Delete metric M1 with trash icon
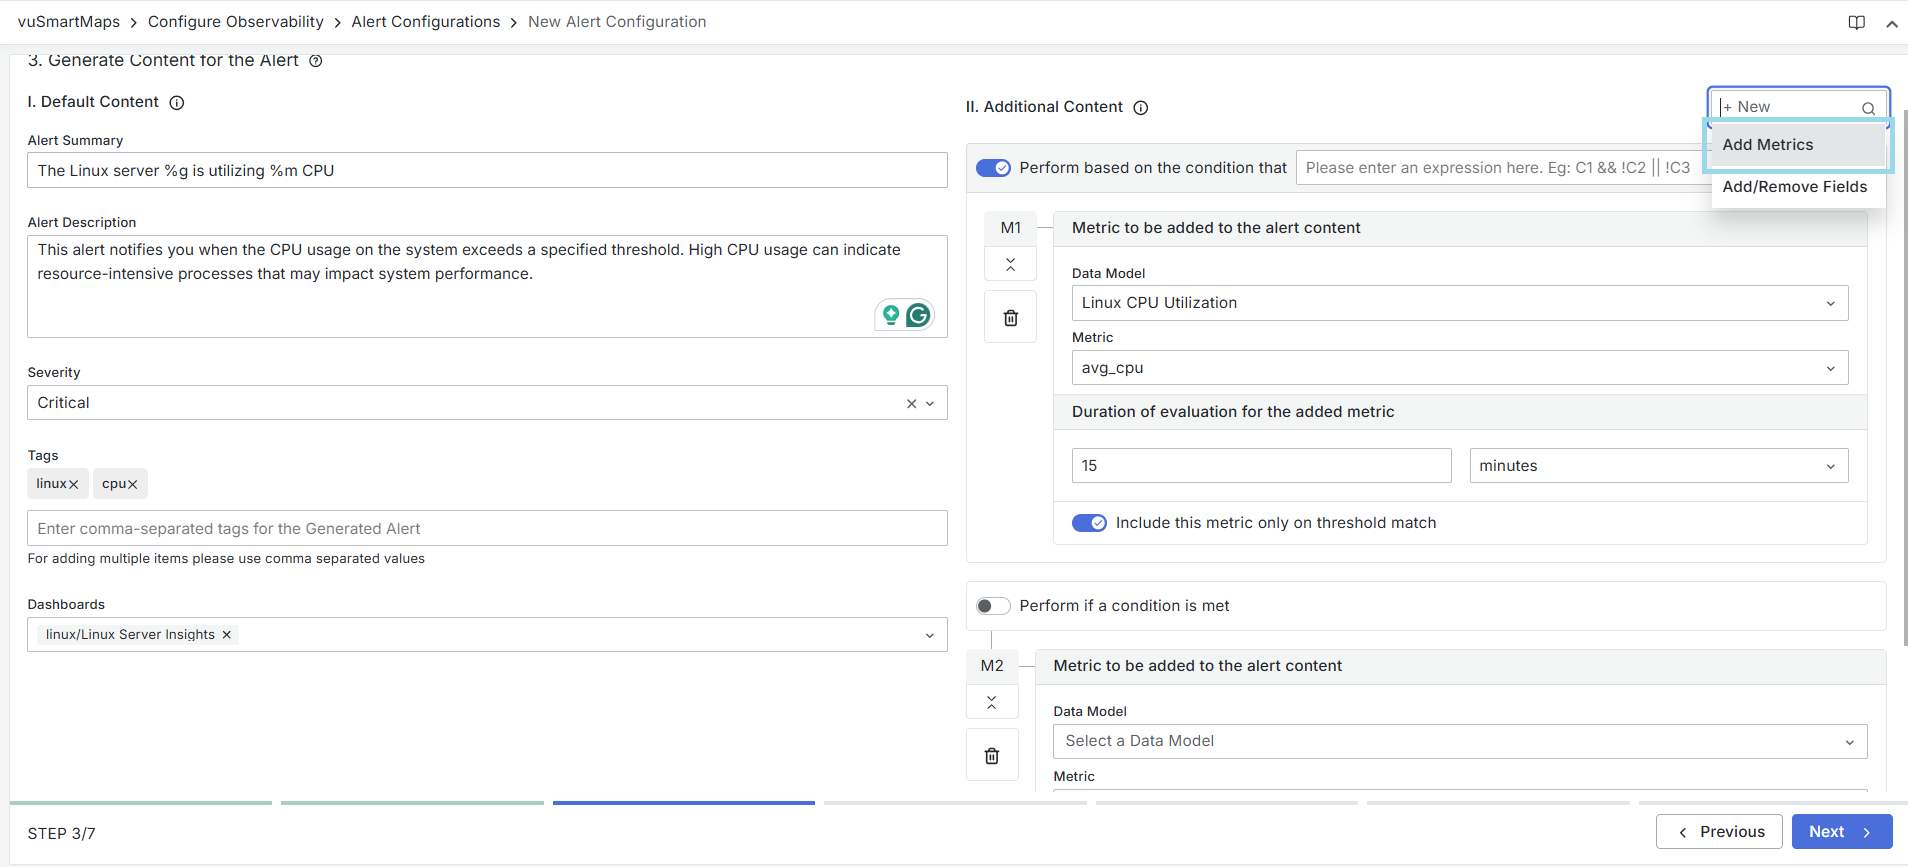Image resolution: width=1908 pixels, height=867 pixels. (1010, 318)
